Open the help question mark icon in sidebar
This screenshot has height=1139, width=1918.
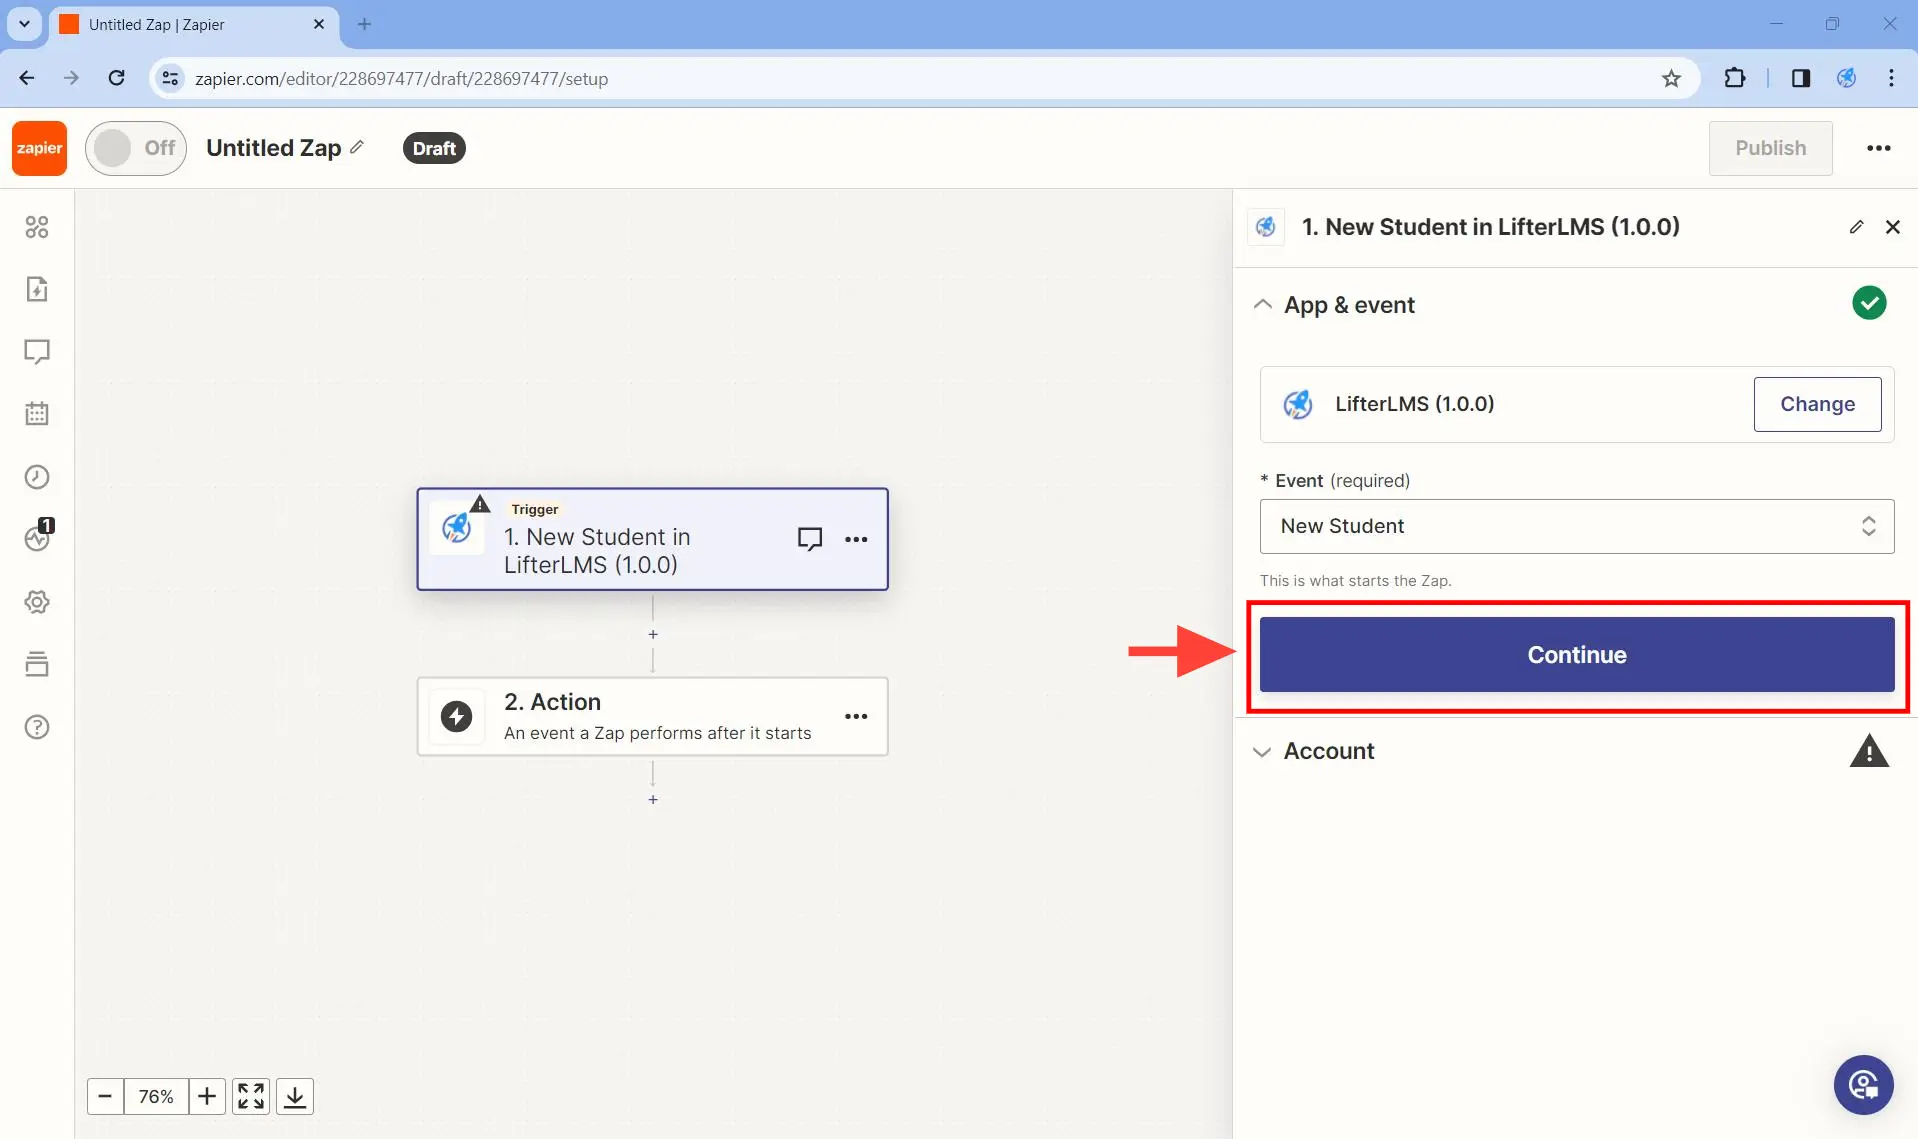pos(37,727)
